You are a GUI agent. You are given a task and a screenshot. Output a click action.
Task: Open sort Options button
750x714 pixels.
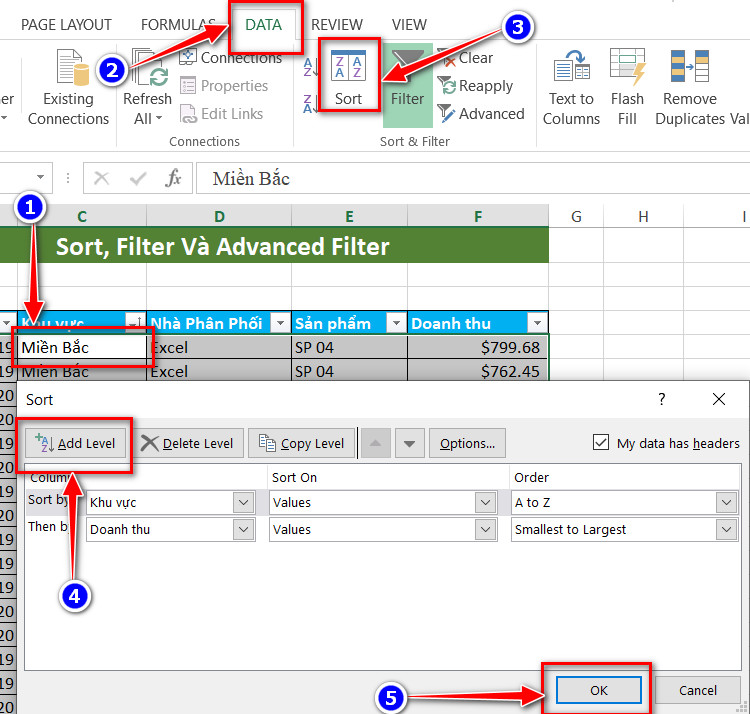tap(467, 443)
